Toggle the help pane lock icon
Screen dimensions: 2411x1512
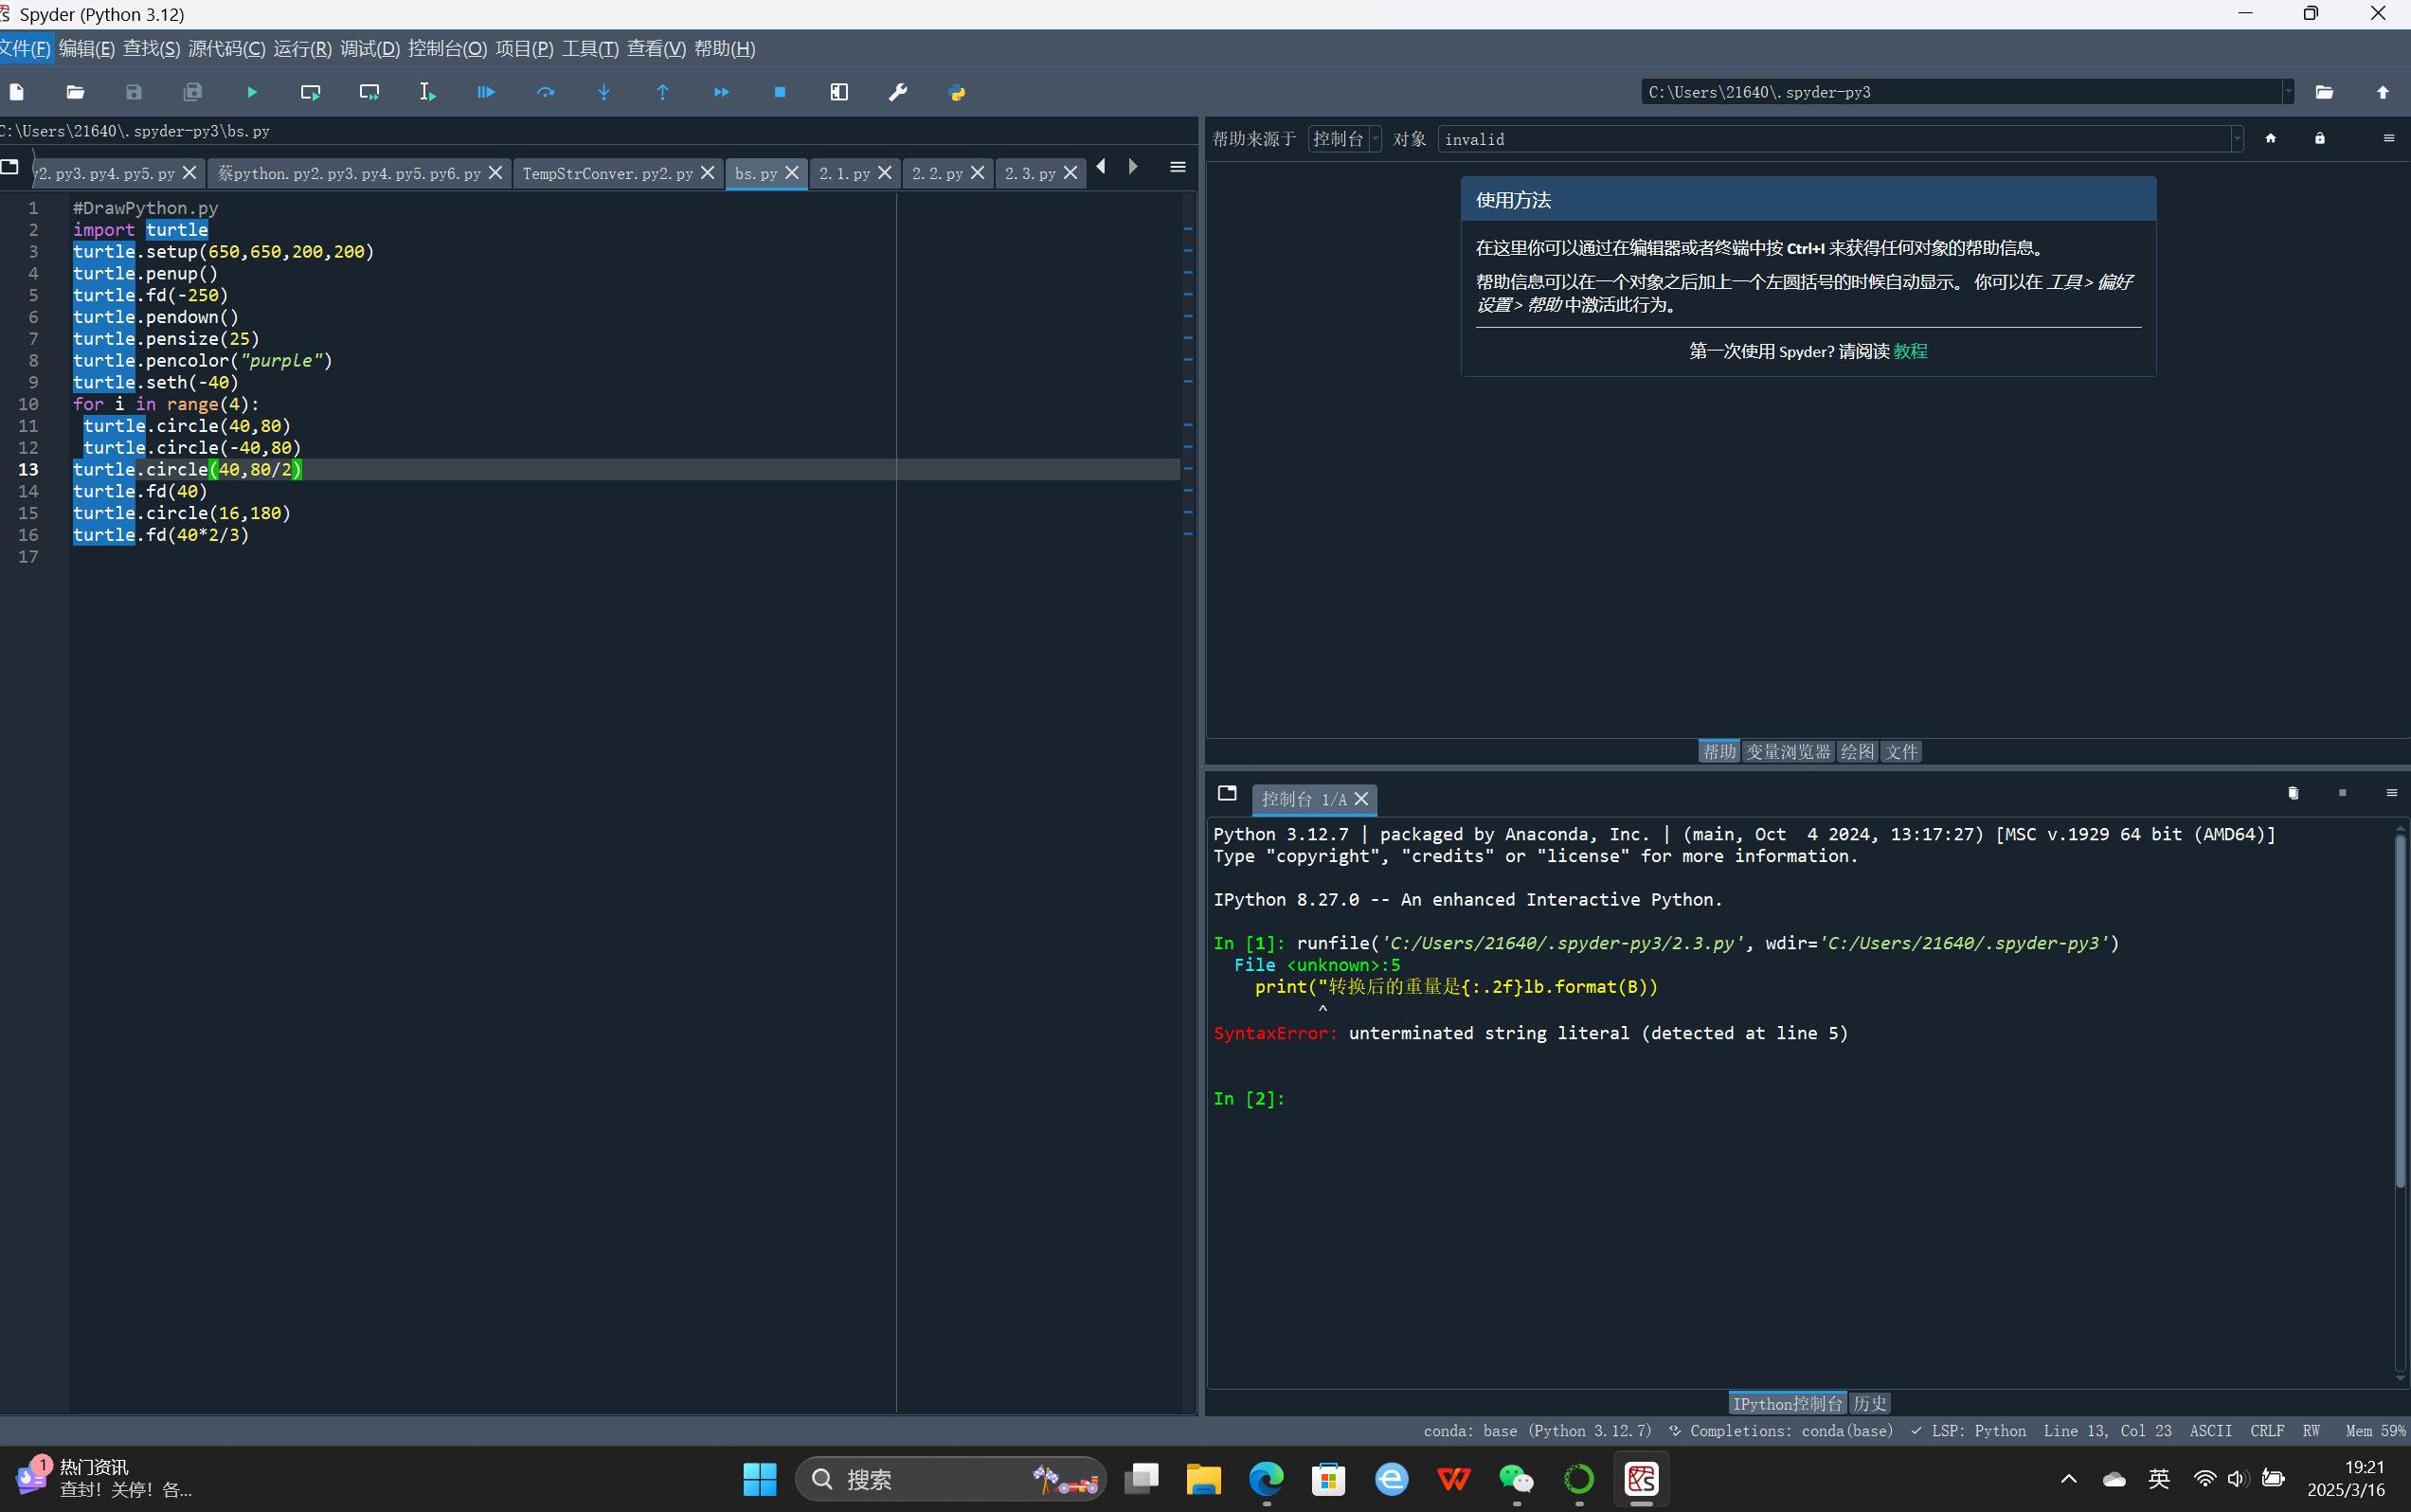coord(2320,139)
